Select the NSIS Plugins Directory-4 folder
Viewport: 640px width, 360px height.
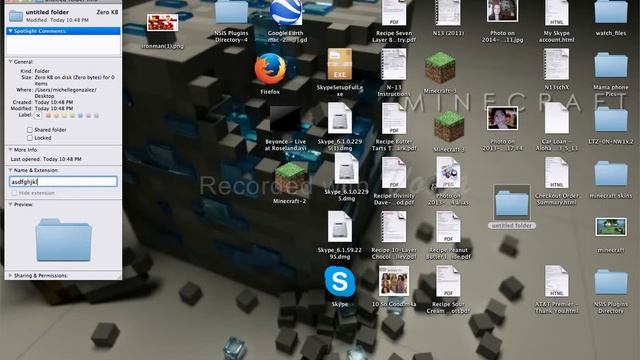pyautogui.click(x=231, y=12)
